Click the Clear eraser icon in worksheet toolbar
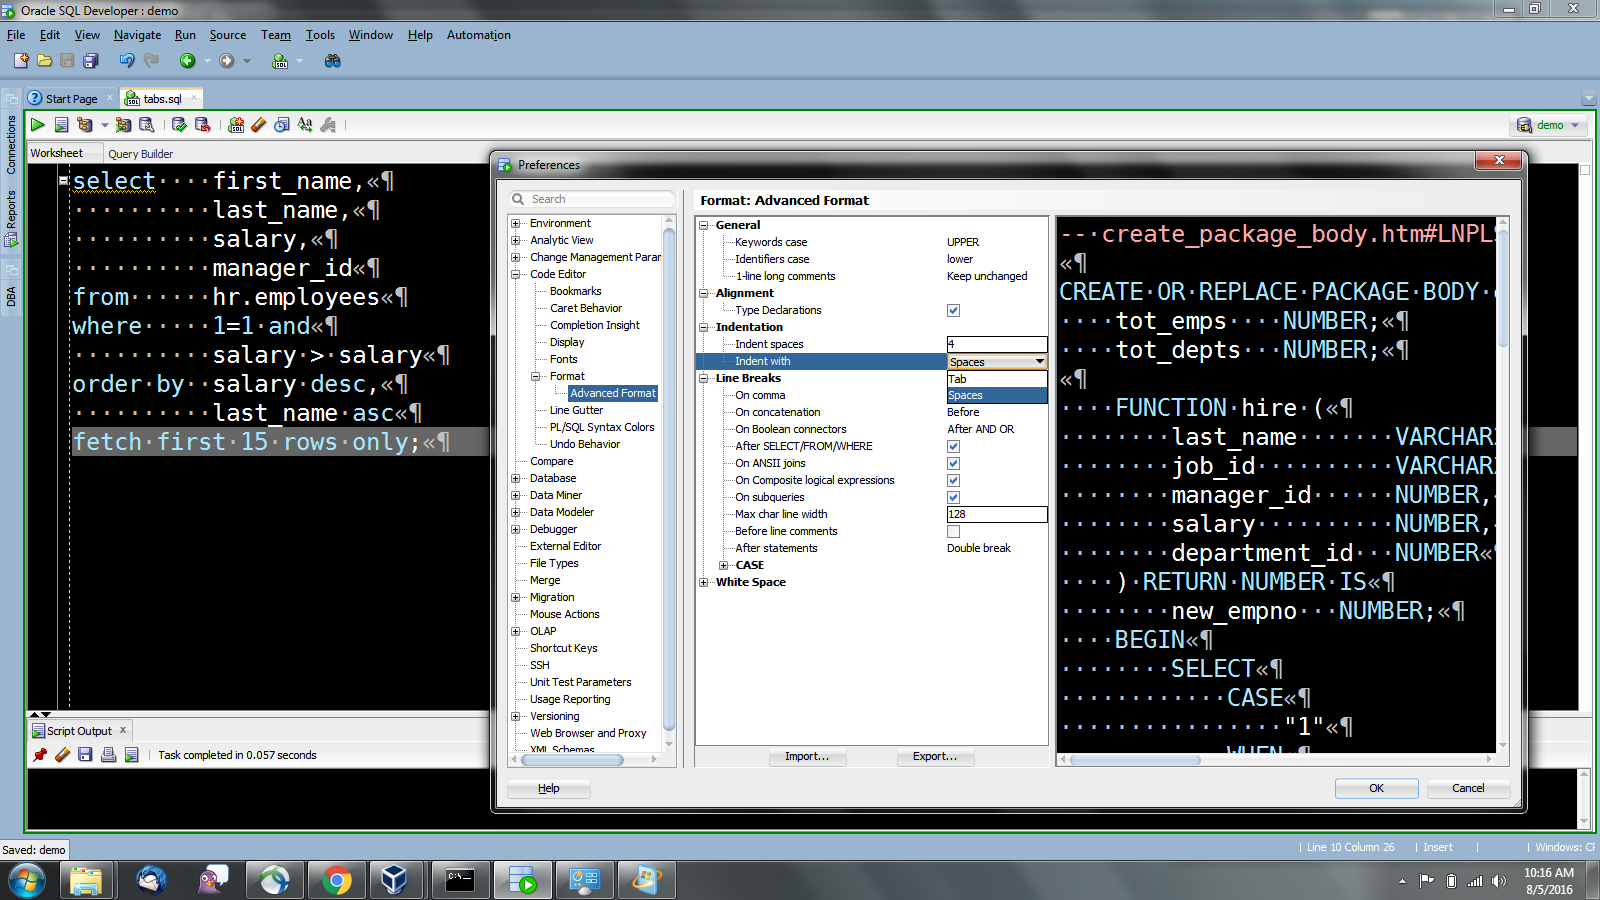The image size is (1600, 900). 259,125
